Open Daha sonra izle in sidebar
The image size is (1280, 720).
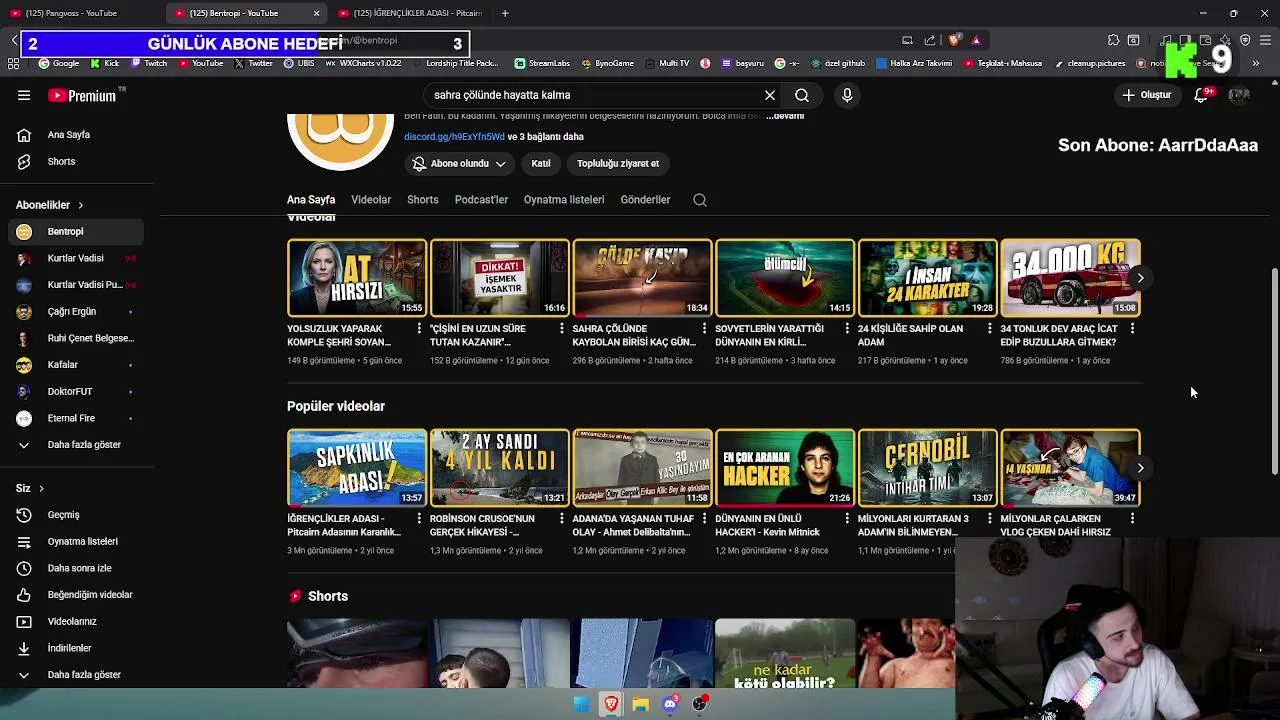click(x=78, y=568)
